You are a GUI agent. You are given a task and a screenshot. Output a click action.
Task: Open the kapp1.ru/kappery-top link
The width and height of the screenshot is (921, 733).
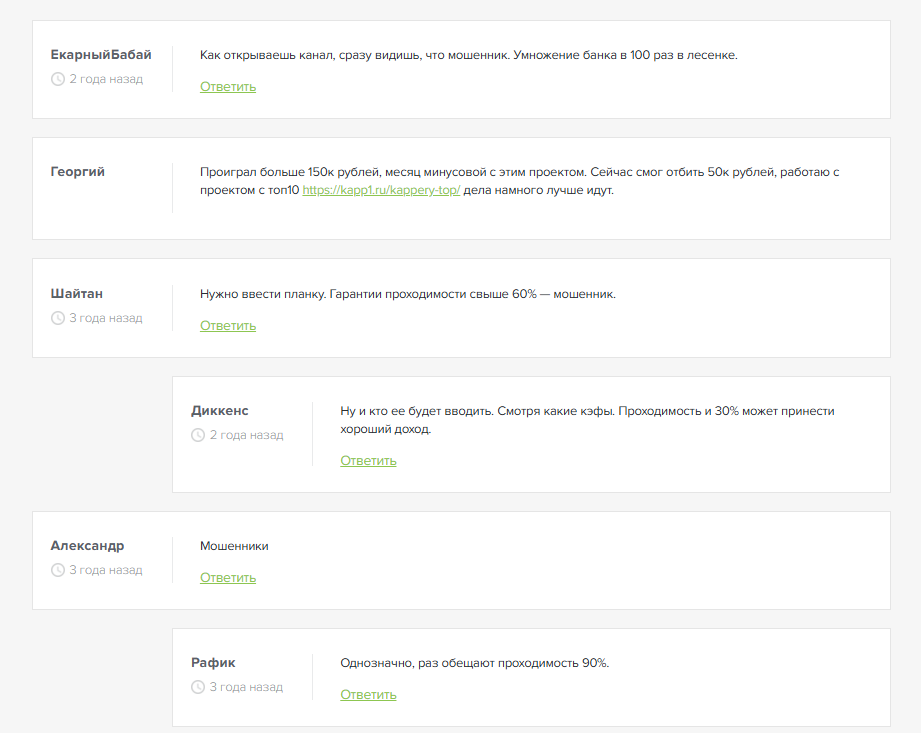coord(381,190)
